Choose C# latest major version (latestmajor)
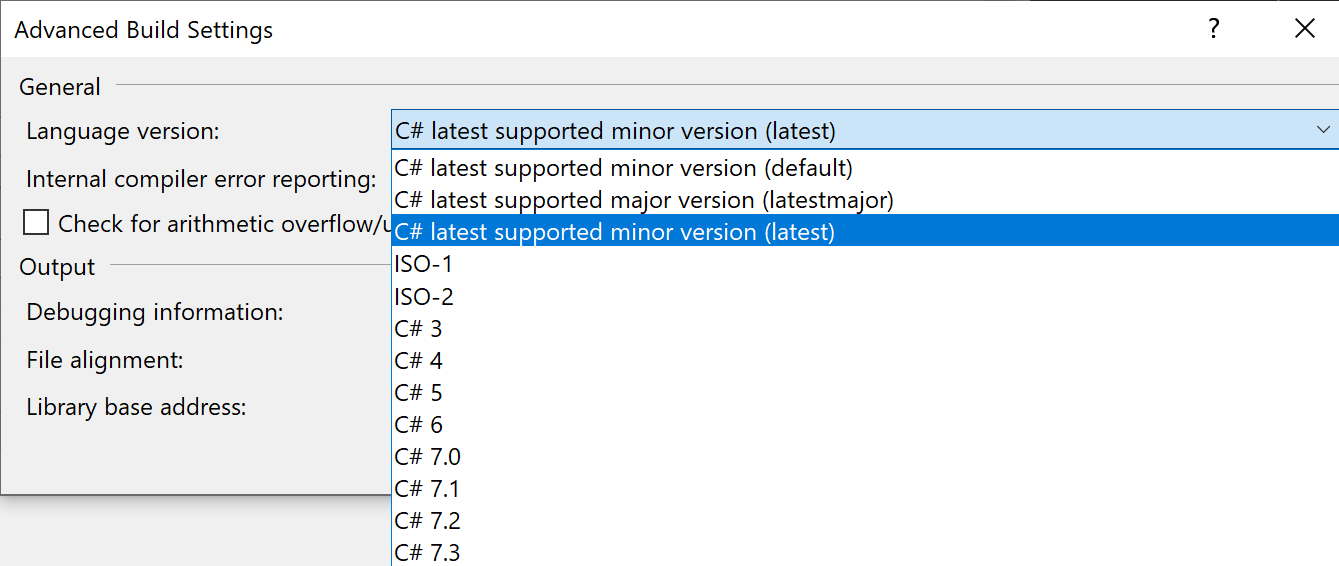Viewport: 1339px width, 566px height. 644,200
